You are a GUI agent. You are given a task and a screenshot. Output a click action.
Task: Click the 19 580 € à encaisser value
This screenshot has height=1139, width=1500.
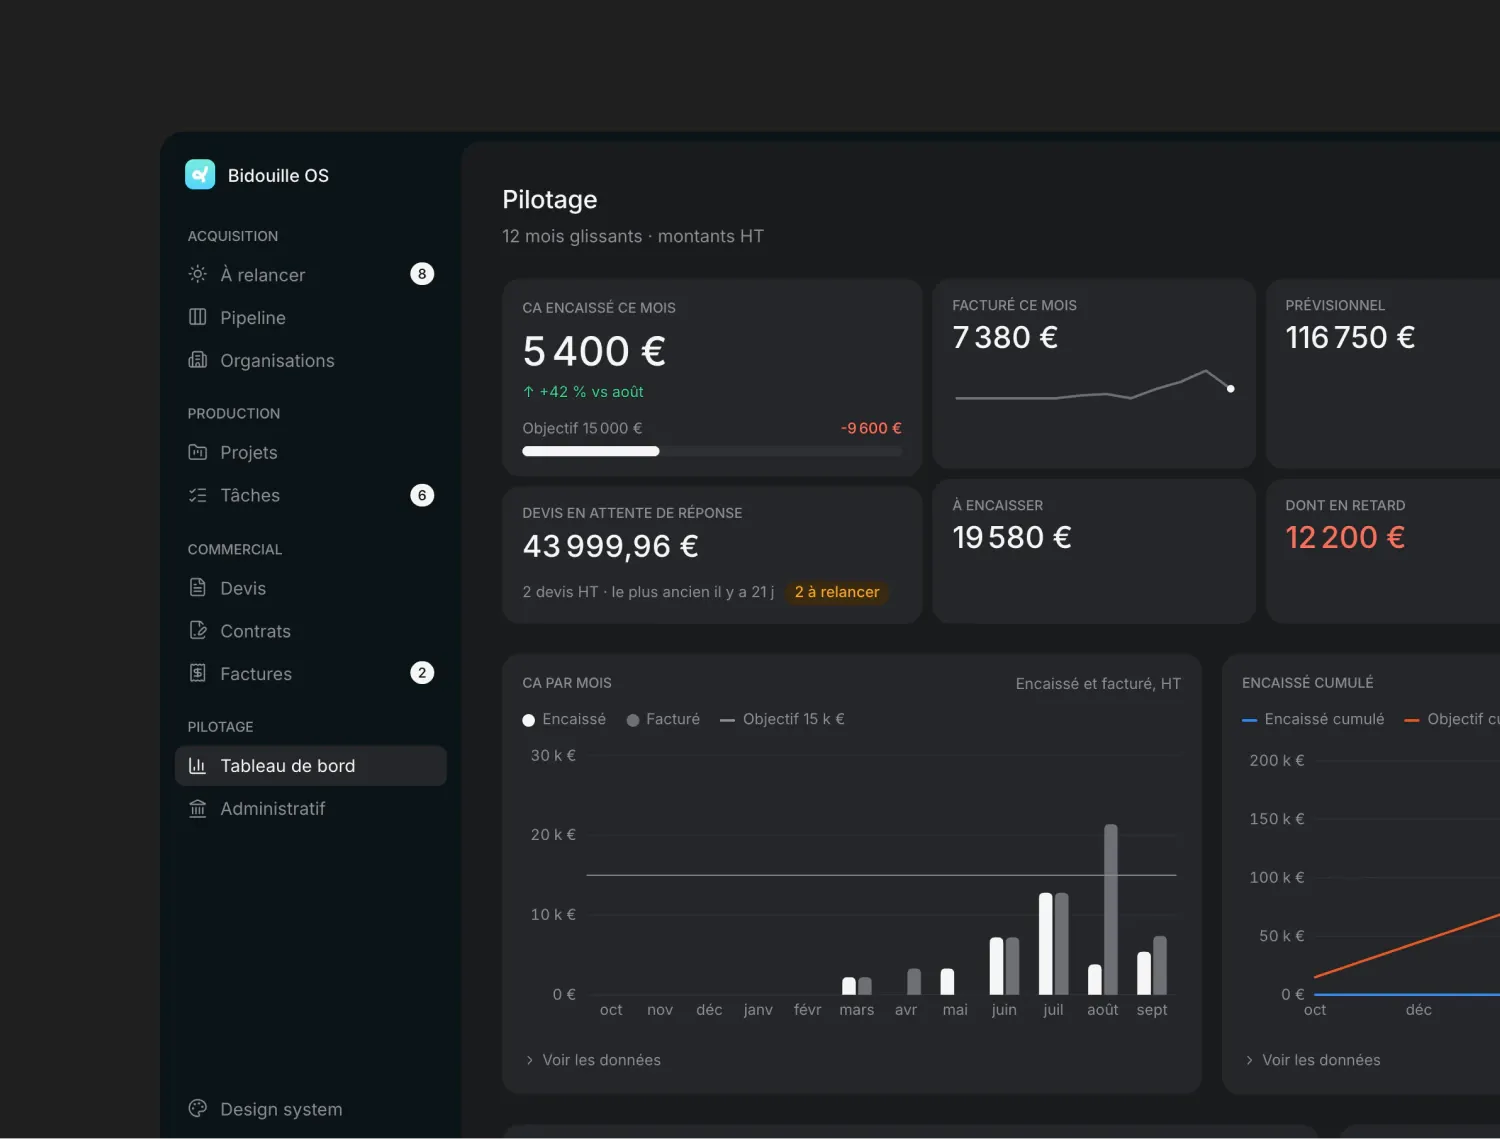[1012, 537]
